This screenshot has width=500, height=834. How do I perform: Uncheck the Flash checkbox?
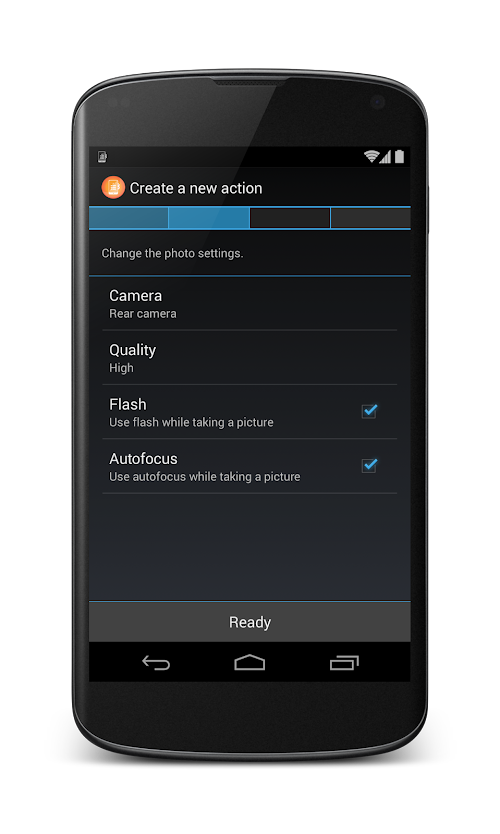[x=369, y=411]
